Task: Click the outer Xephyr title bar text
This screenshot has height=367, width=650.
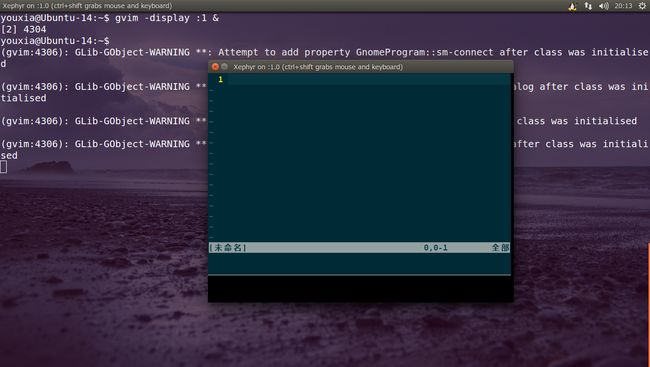Action: click(87, 6)
